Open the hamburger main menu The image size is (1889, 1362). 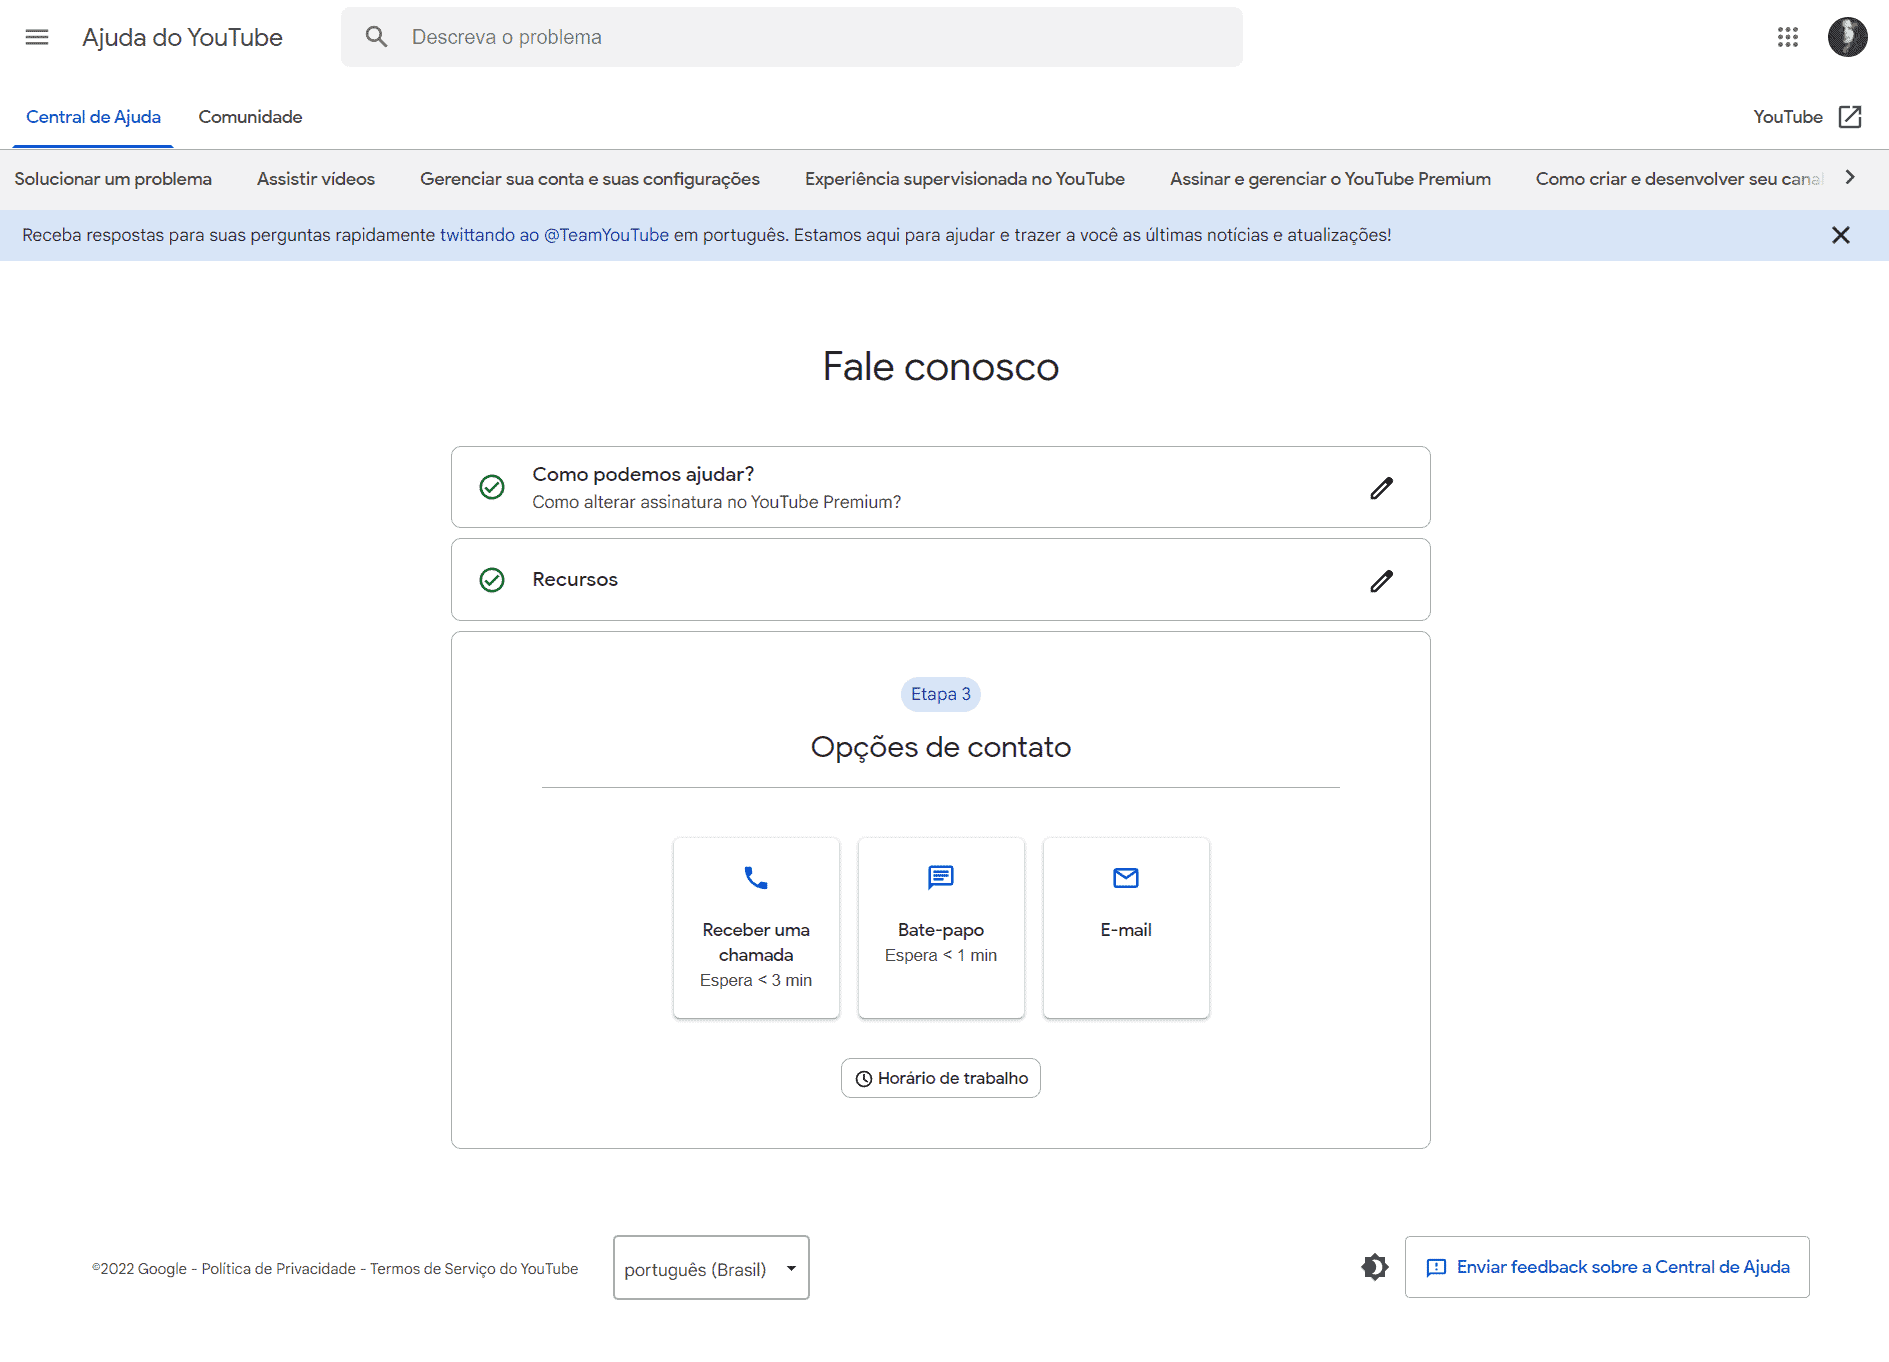(x=37, y=37)
